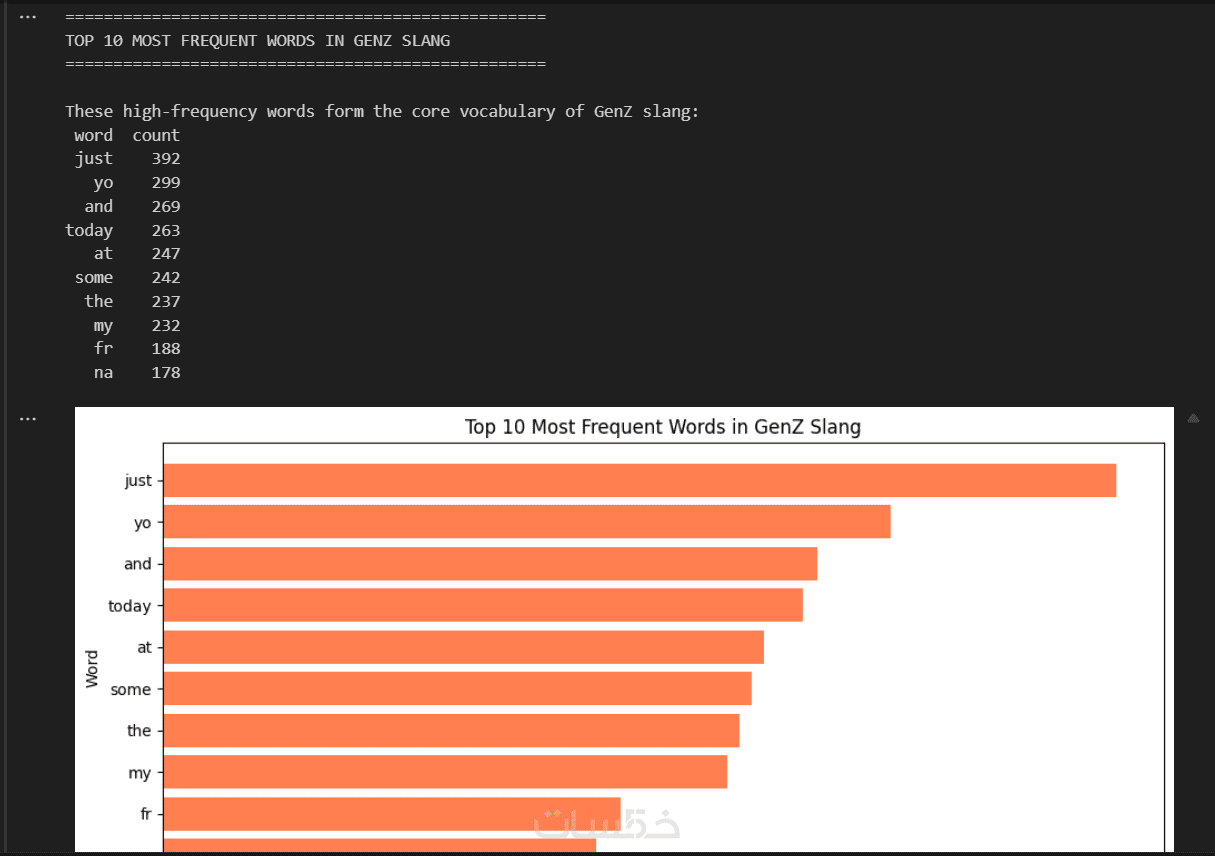
Task: Click the 'na' row in the text table
Action: tap(104, 372)
